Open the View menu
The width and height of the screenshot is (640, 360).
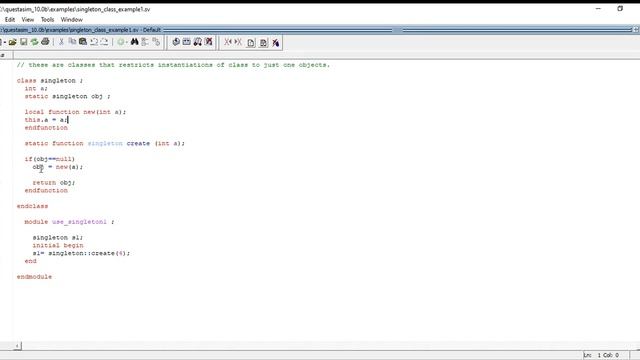pos(28,20)
